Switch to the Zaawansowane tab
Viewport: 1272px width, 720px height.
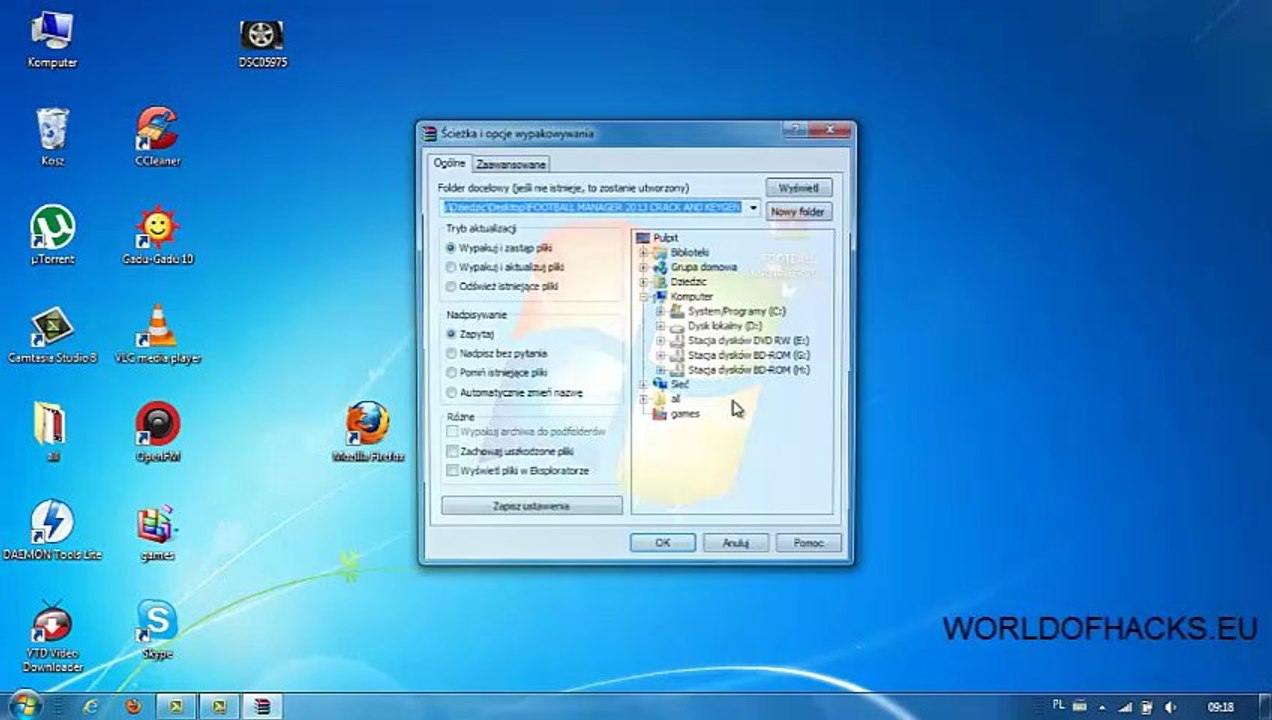(511, 164)
